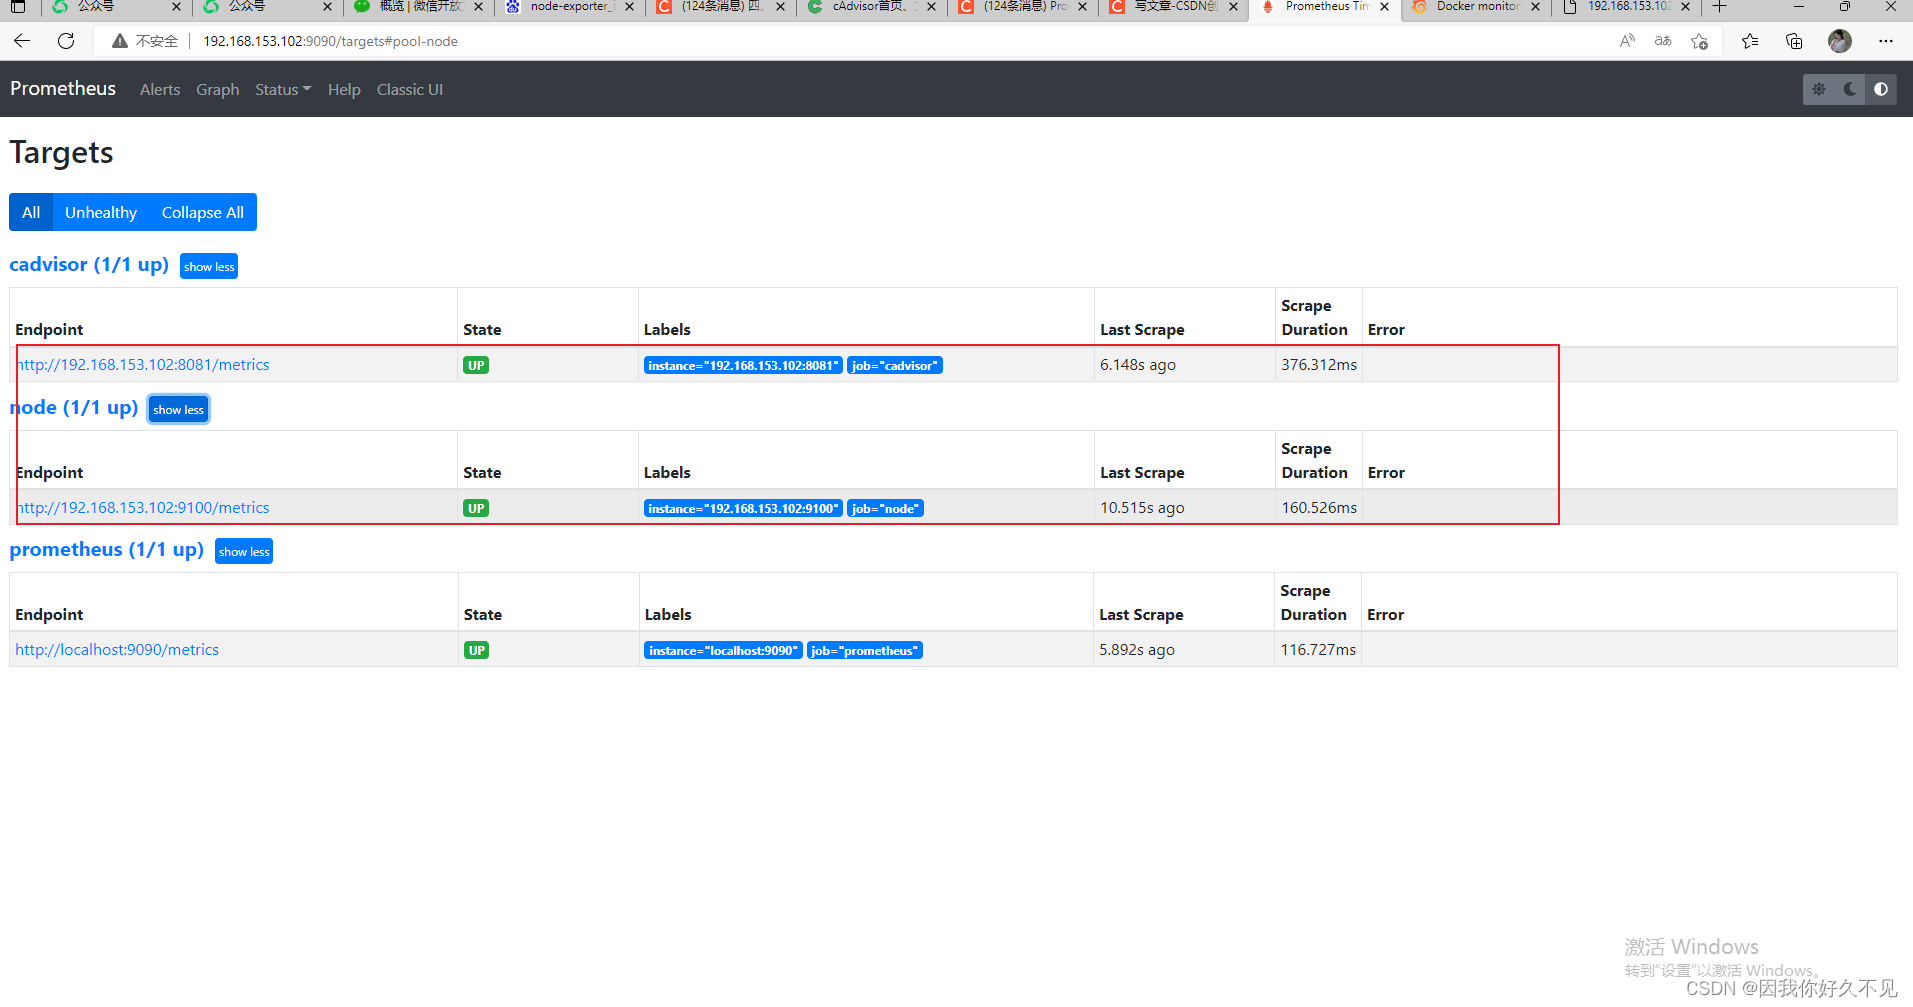Image resolution: width=1913 pixels, height=1007 pixels.
Task: Open browser Settings and more (three dots)
Action: [x=1886, y=41]
